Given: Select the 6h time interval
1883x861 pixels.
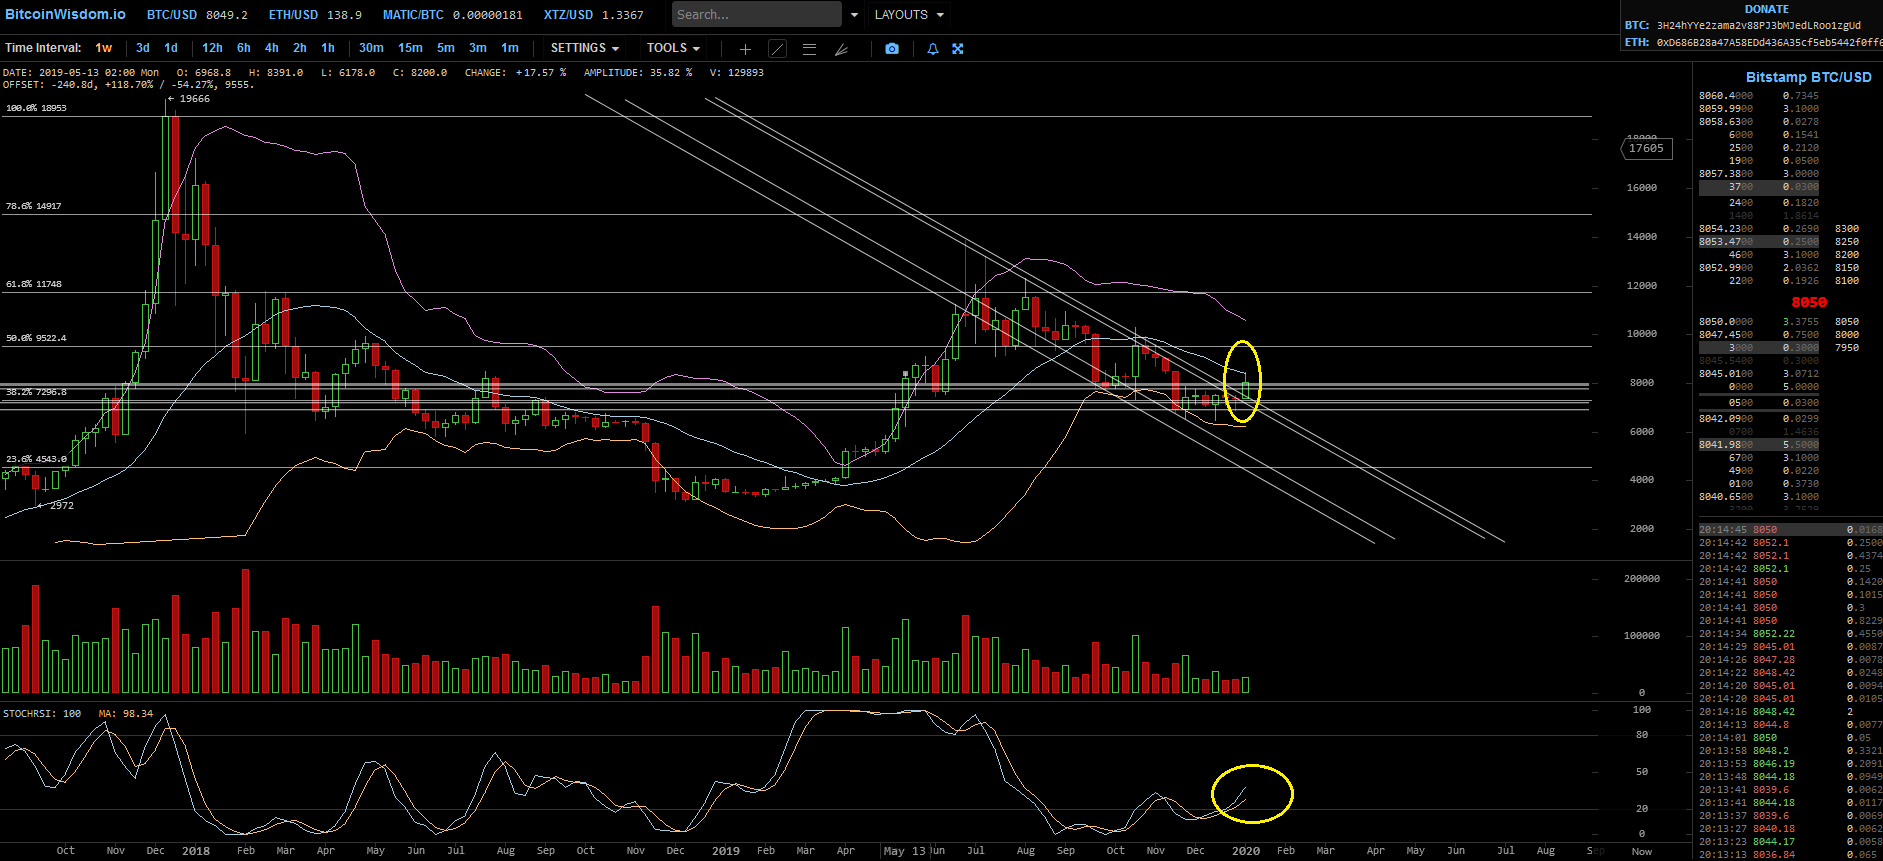Looking at the screenshot, I should tap(244, 48).
